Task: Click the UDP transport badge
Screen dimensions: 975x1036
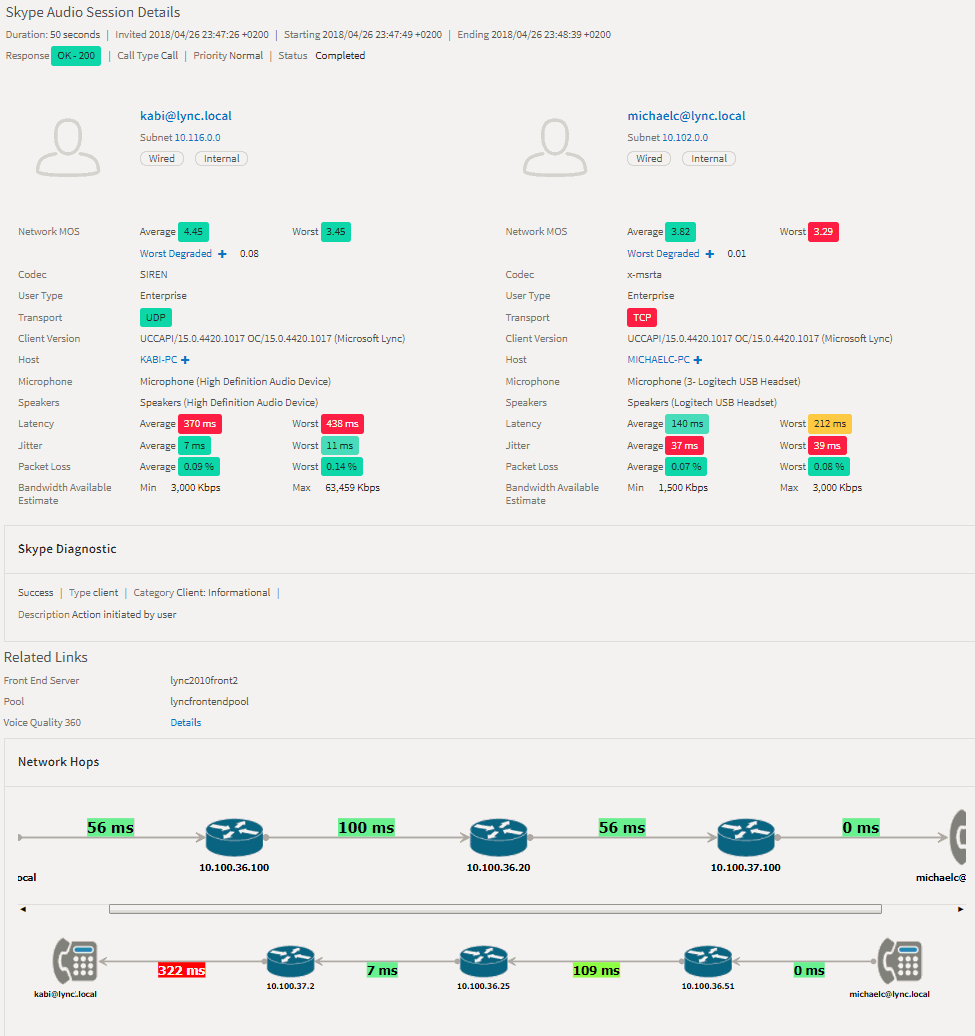Action: [x=156, y=318]
